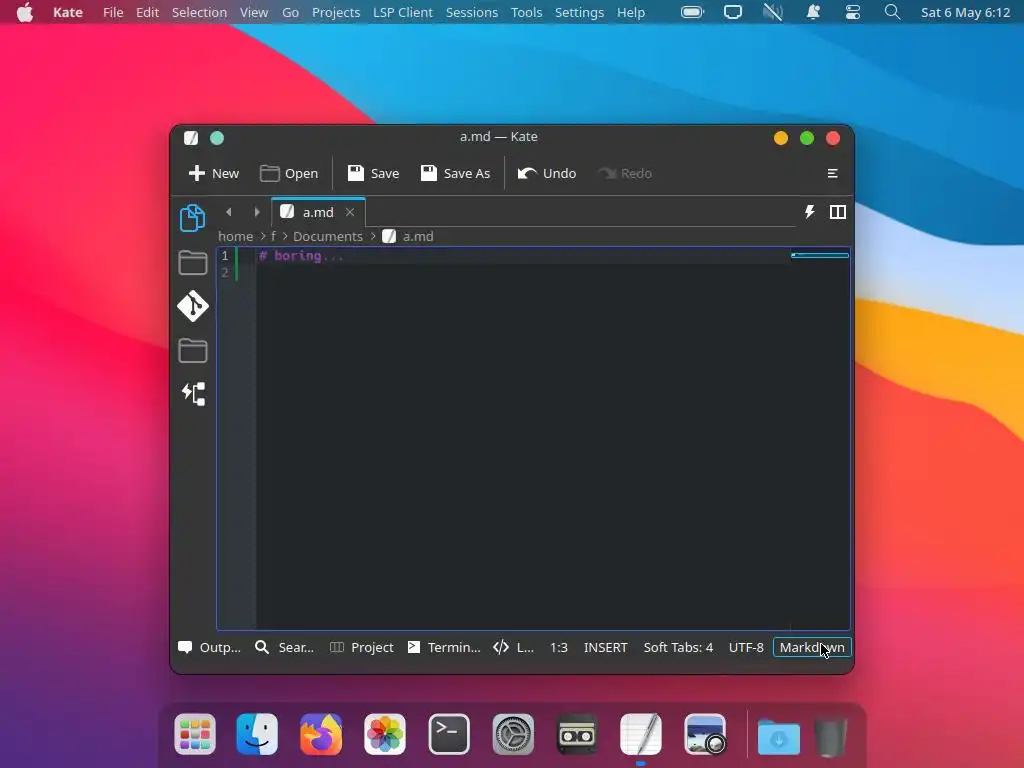Toggle the Terminal panel
Viewport: 1024px width, 768px height.
click(444, 647)
